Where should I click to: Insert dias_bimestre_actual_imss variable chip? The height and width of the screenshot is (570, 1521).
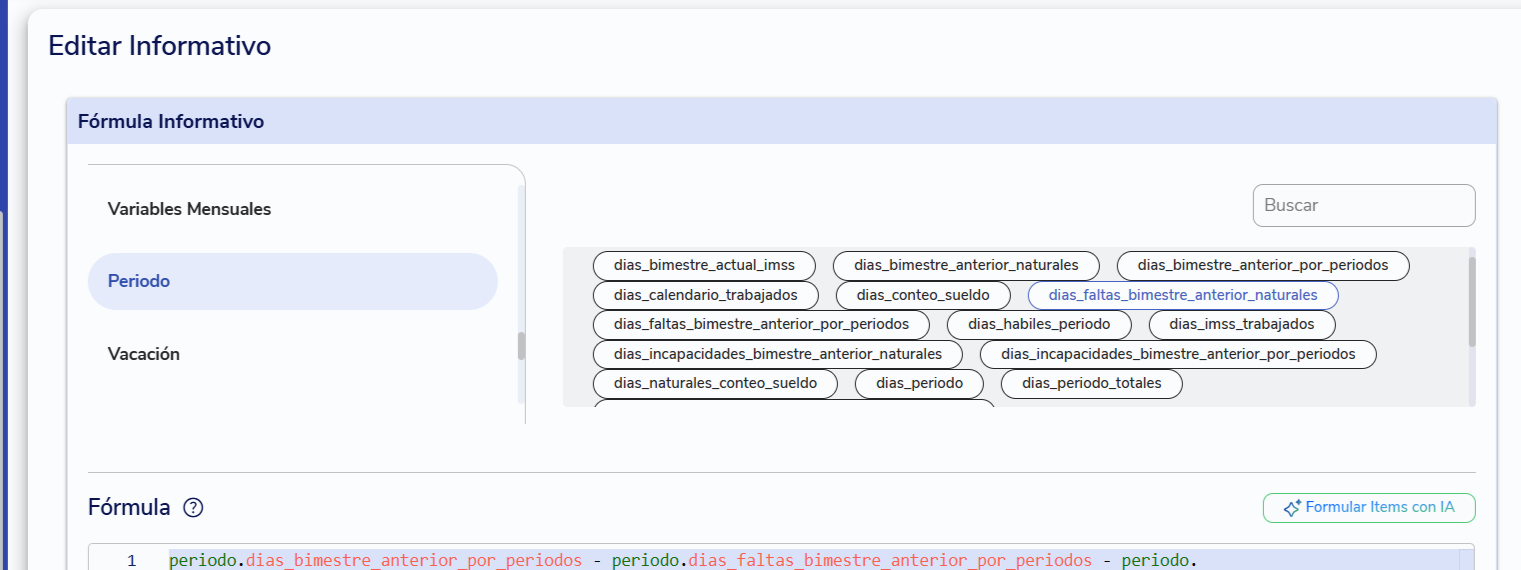click(704, 266)
